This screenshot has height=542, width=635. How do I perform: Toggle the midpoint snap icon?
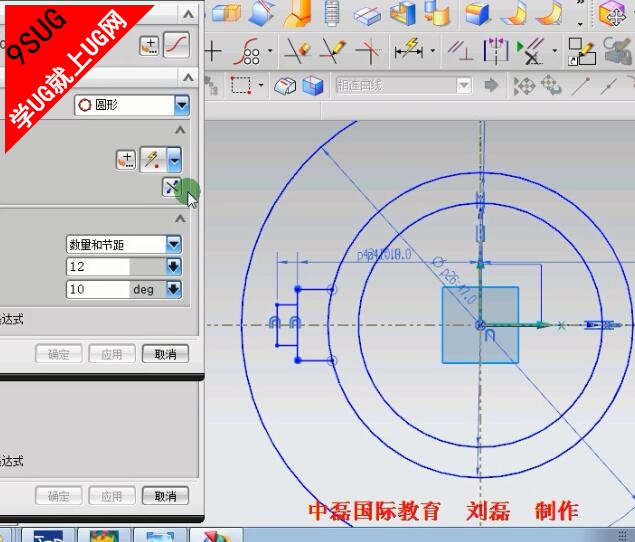tap(609, 85)
